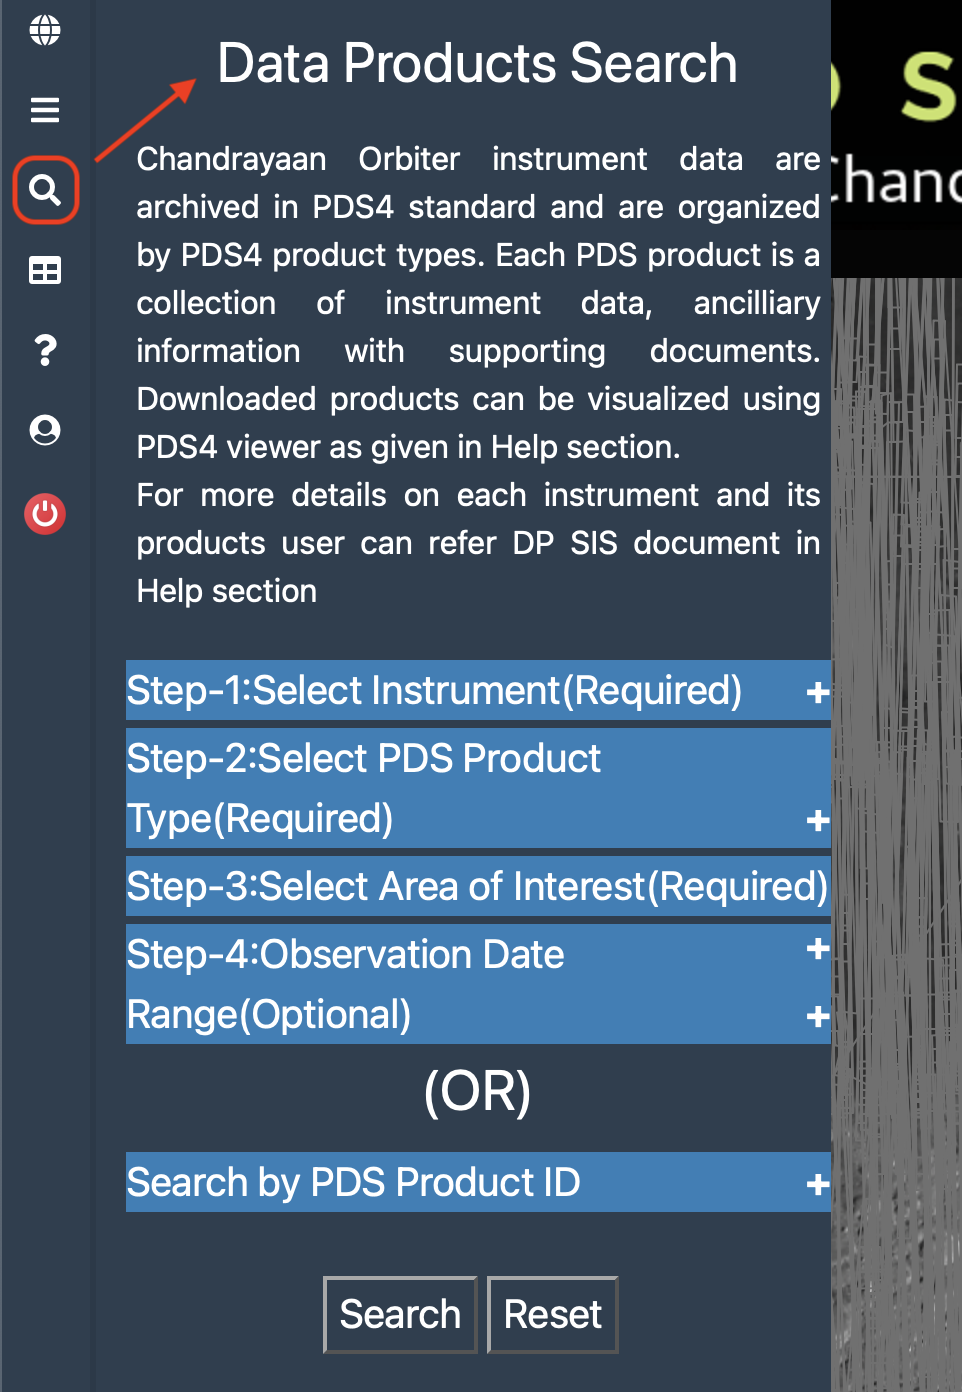Click the Search button
The height and width of the screenshot is (1392, 962).
tap(400, 1315)
